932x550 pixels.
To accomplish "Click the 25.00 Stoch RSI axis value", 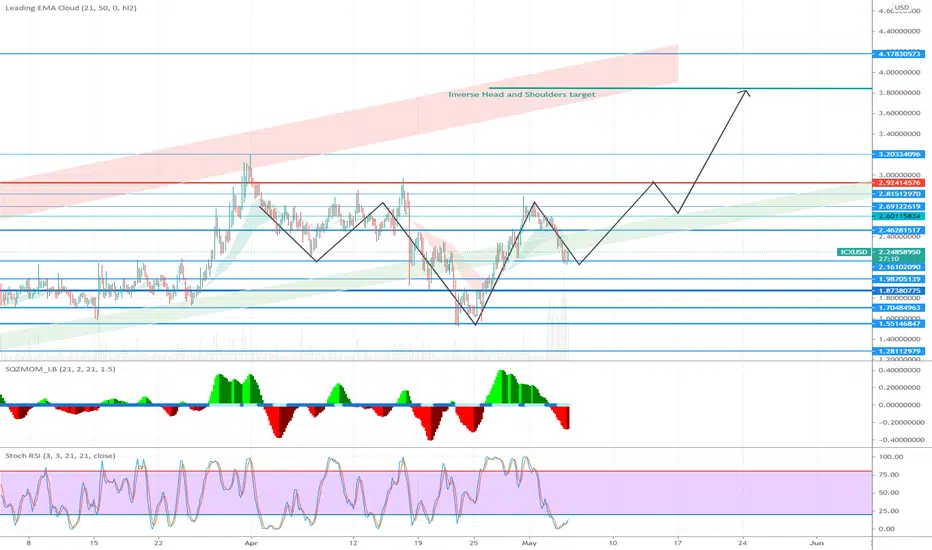I will click(890, 511).
